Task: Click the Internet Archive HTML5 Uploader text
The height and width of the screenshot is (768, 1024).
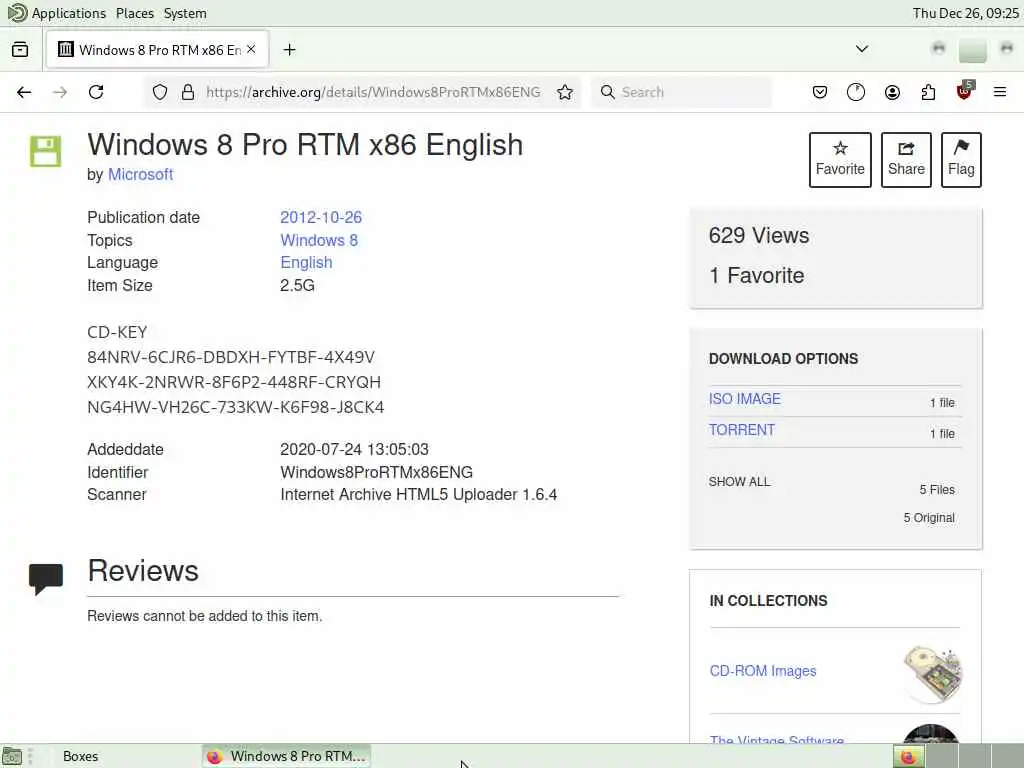Action: [x=419, y=494]
